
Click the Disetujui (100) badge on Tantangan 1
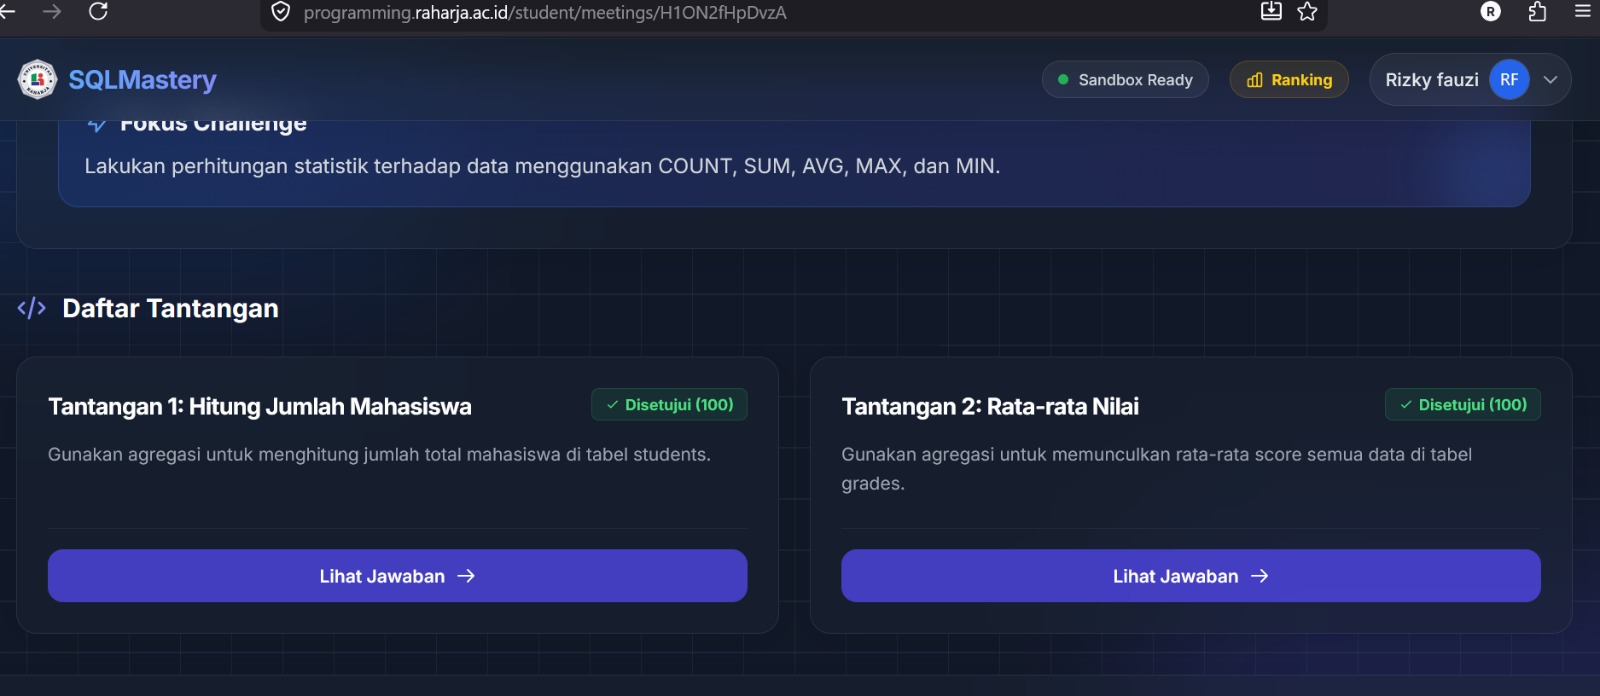(669, 405)
